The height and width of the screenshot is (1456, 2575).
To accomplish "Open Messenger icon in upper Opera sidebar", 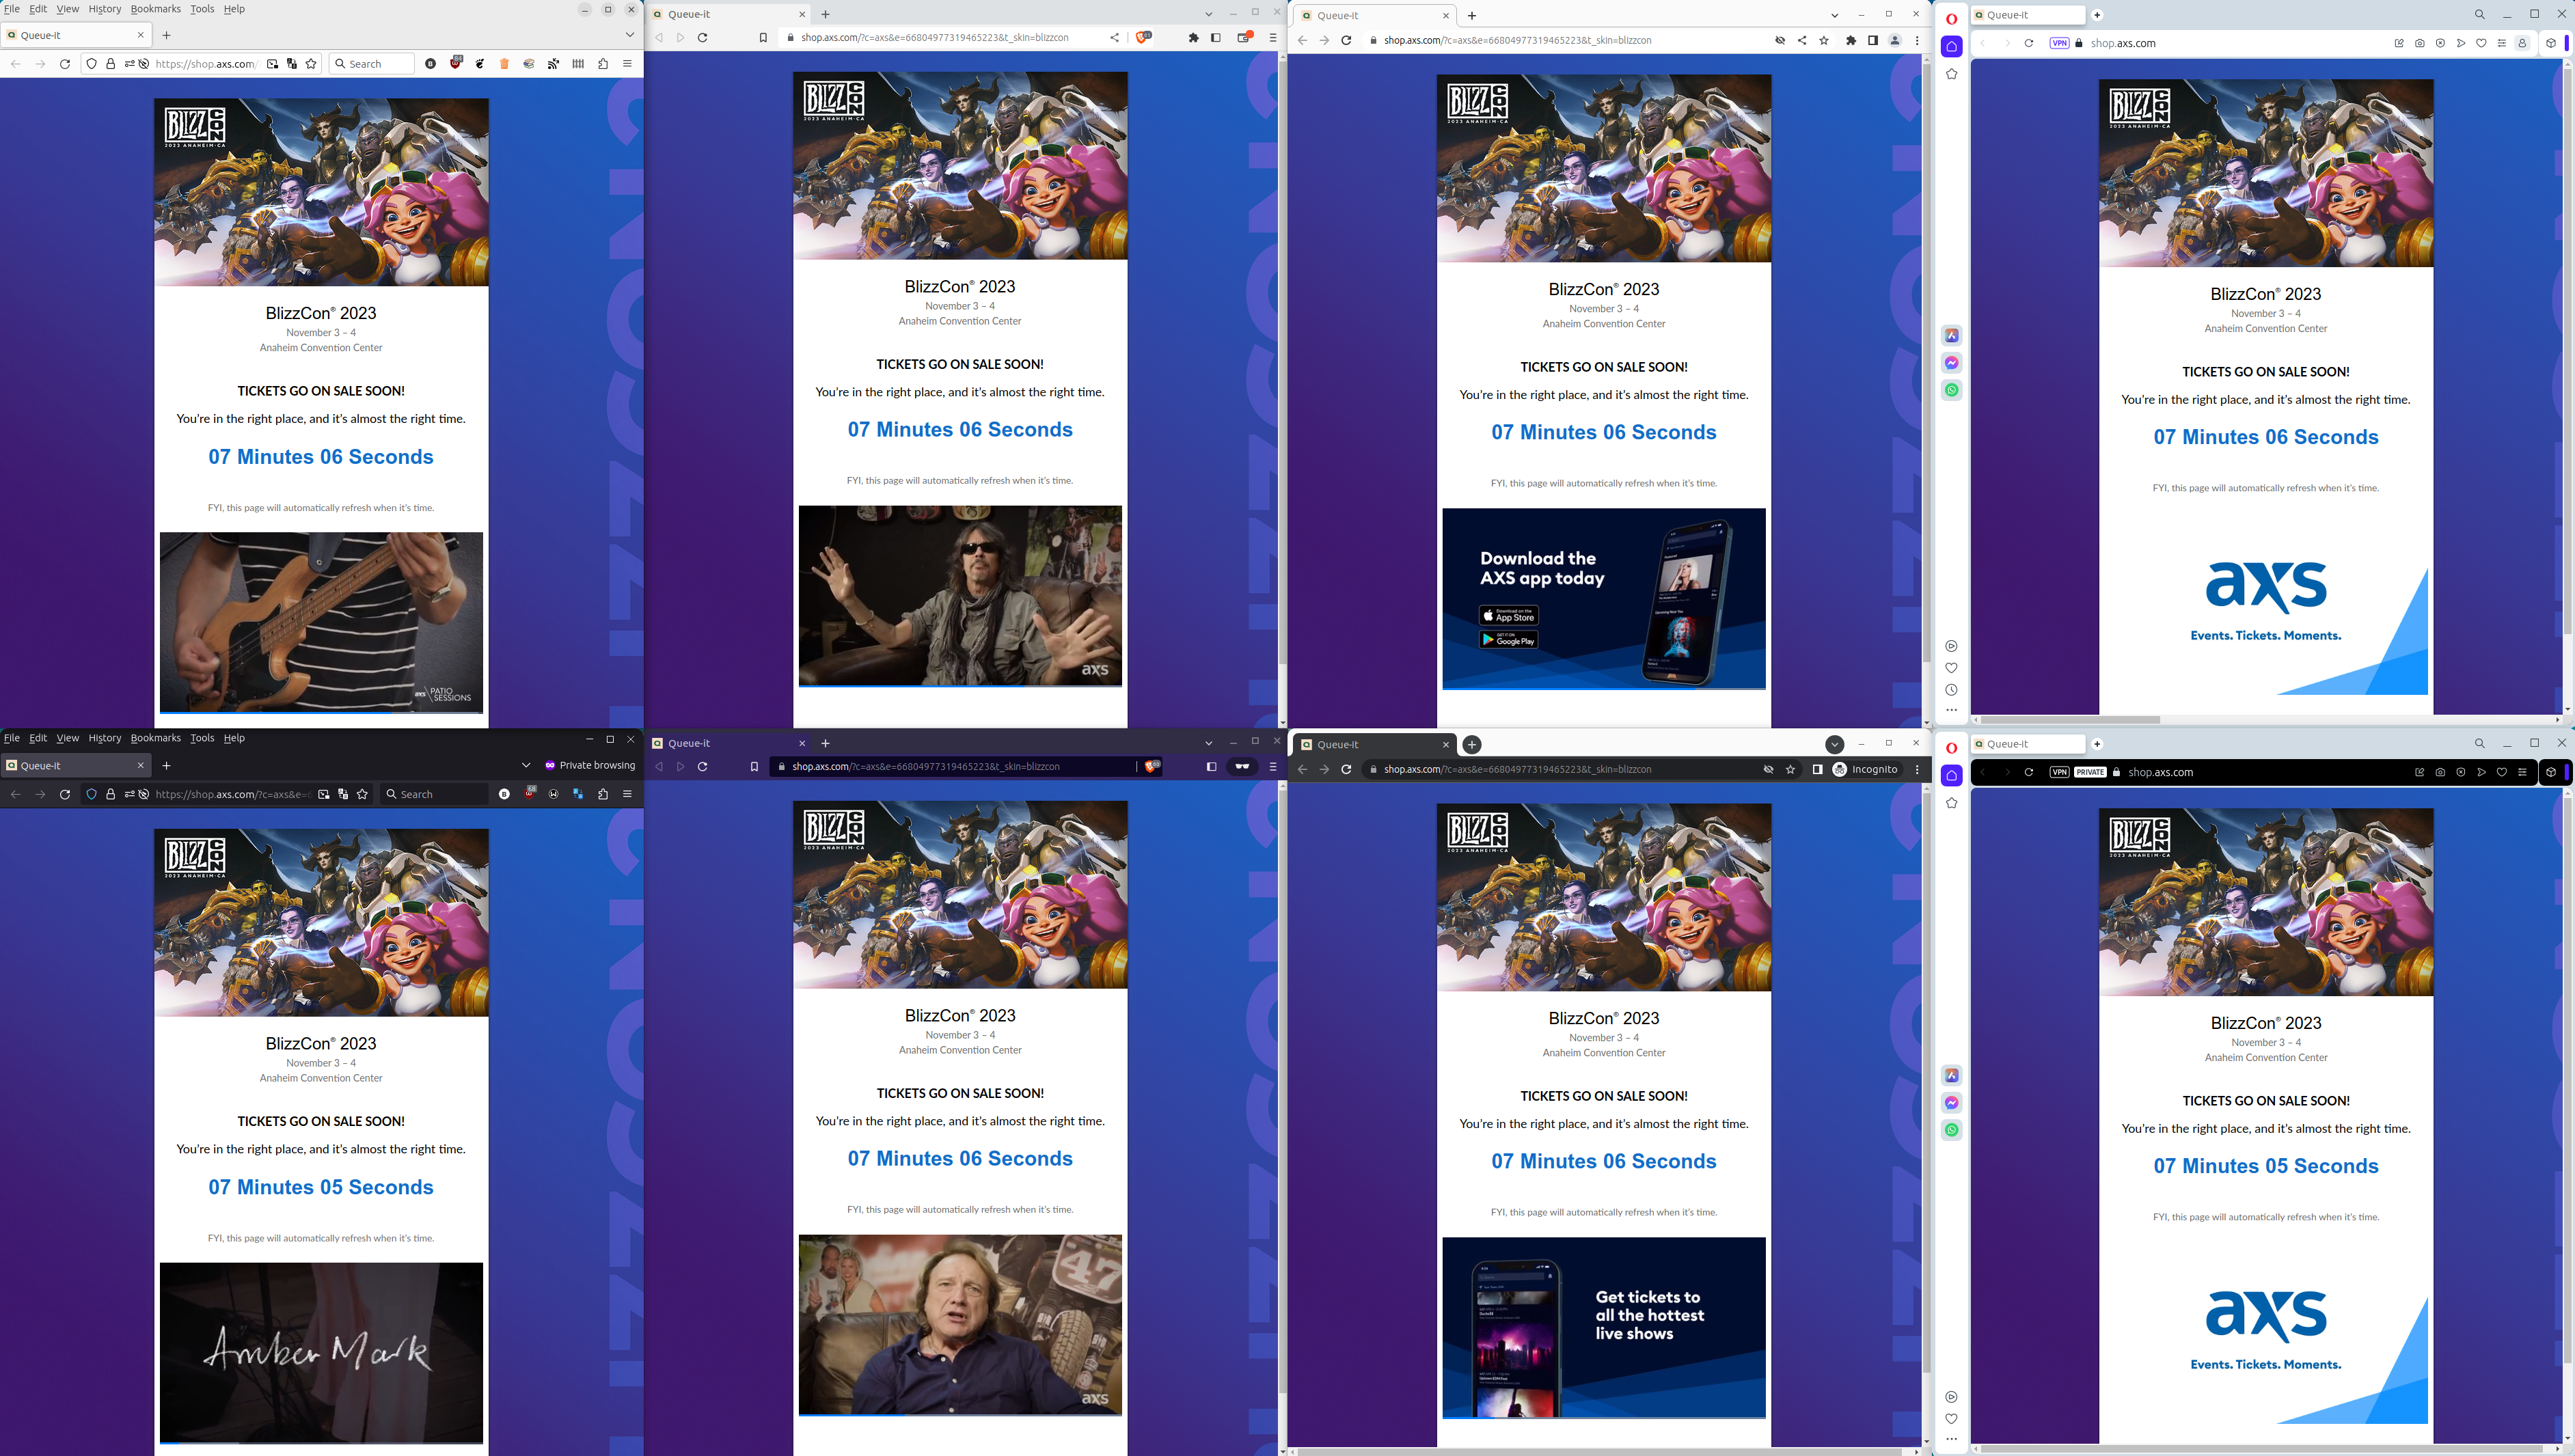I will (x=1951, y=363).
